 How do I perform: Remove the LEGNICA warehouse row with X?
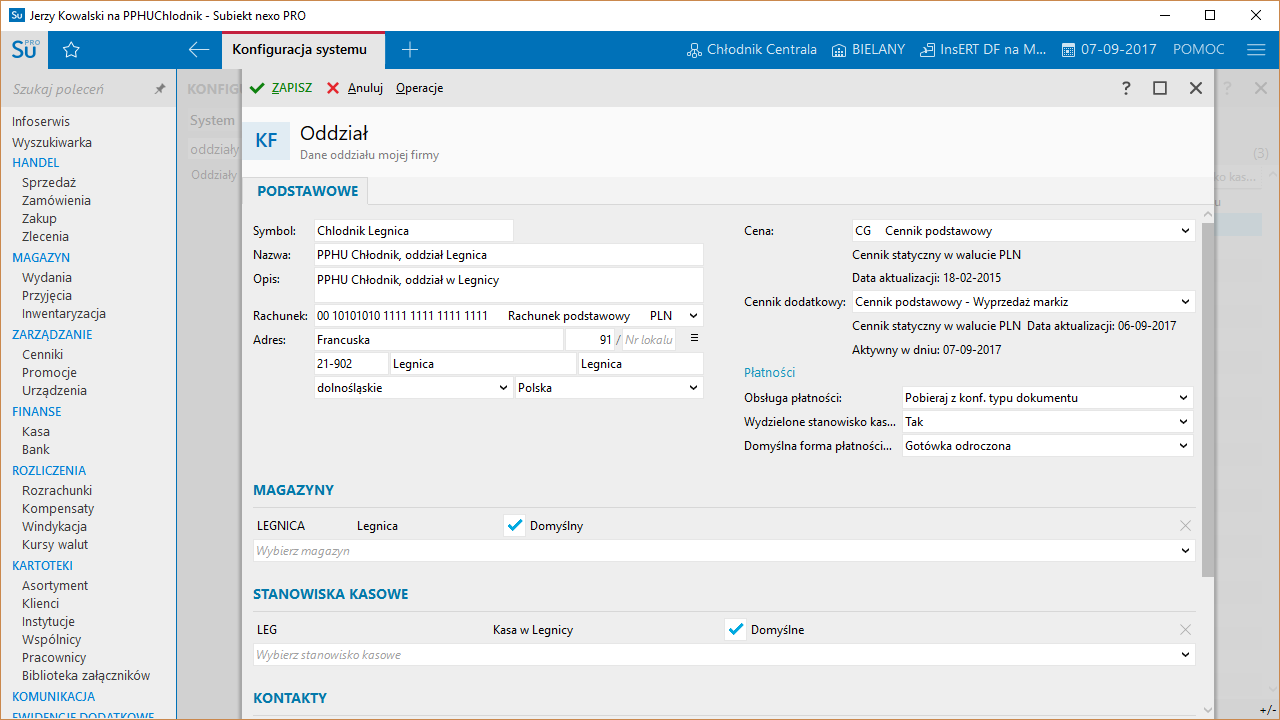(1185, 526)
